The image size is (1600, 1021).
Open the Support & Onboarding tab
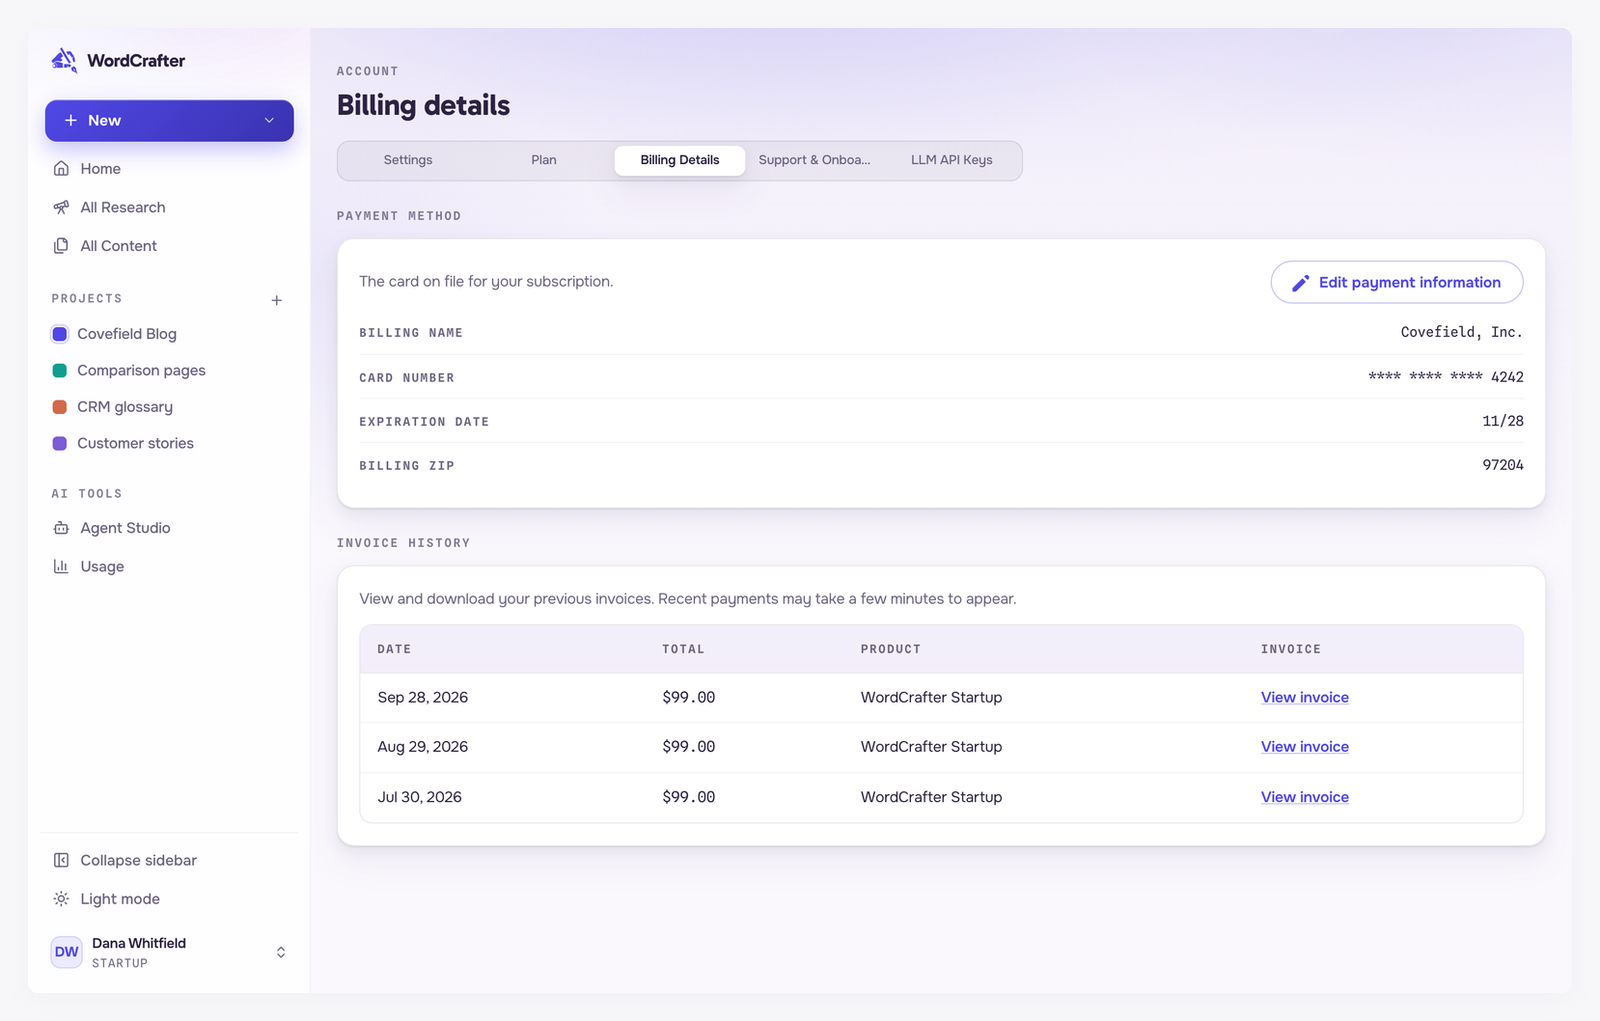[x=815, y=160]
